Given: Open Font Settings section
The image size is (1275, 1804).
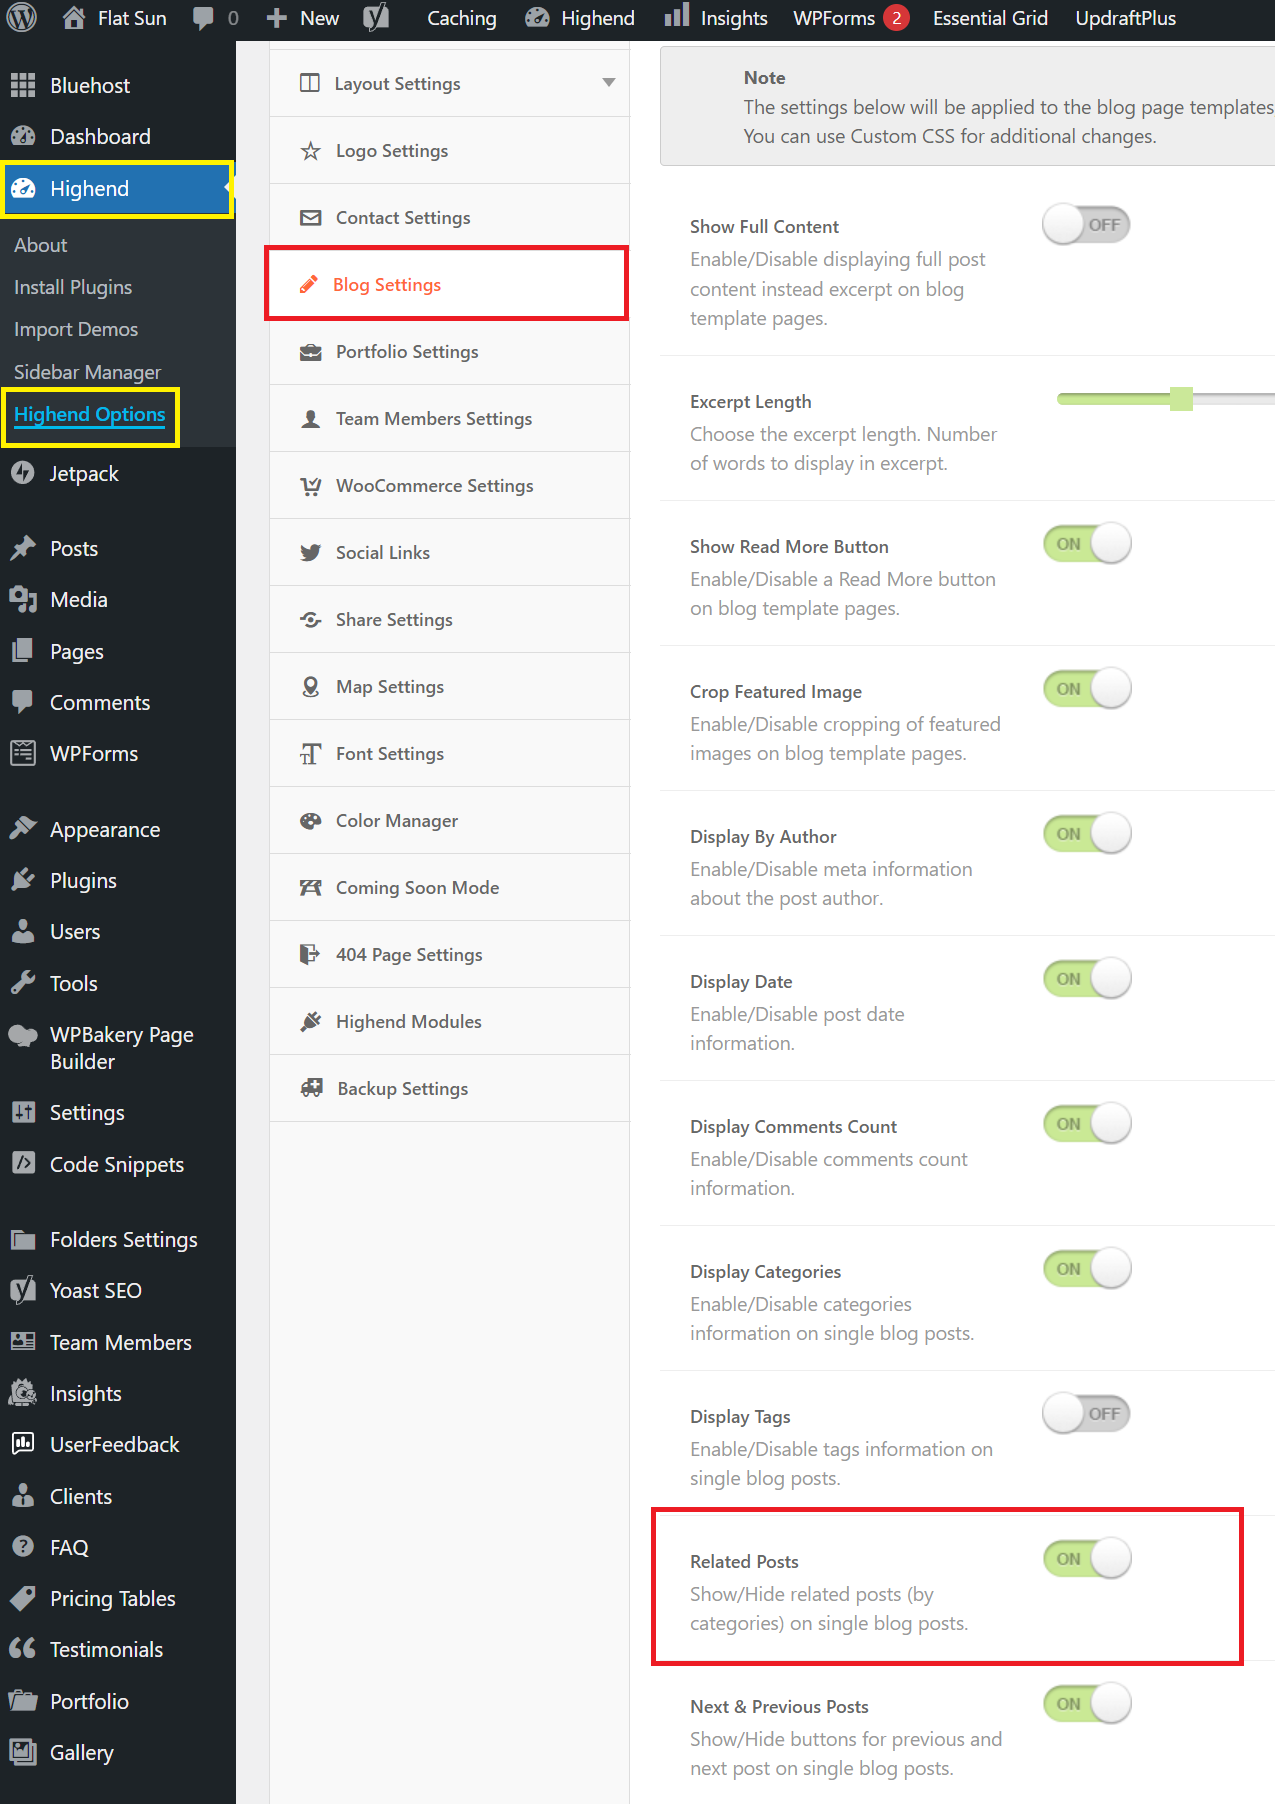Looking at the screenshot, I should point(449,754).
